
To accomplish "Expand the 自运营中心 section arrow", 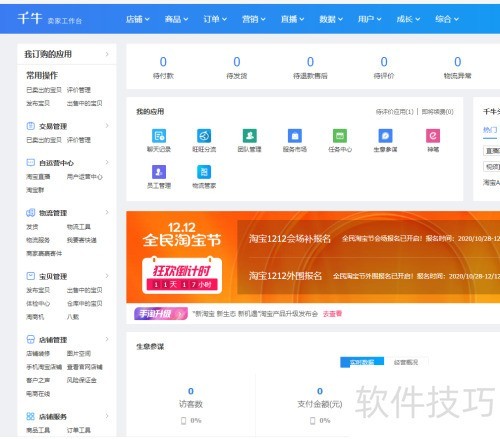I will [x=107, y=162].
